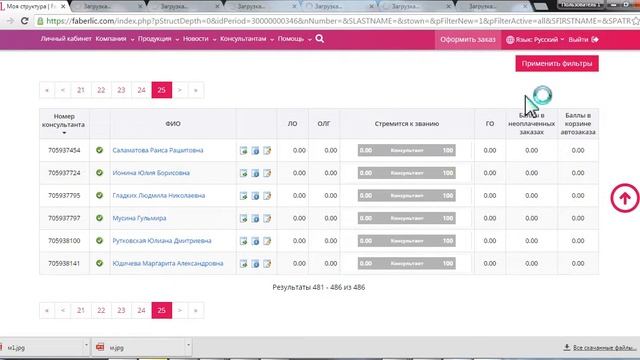Screen dimensions: 640x360
Task: Click the green padlock in the address bar
Action: (x=40, y=21)
